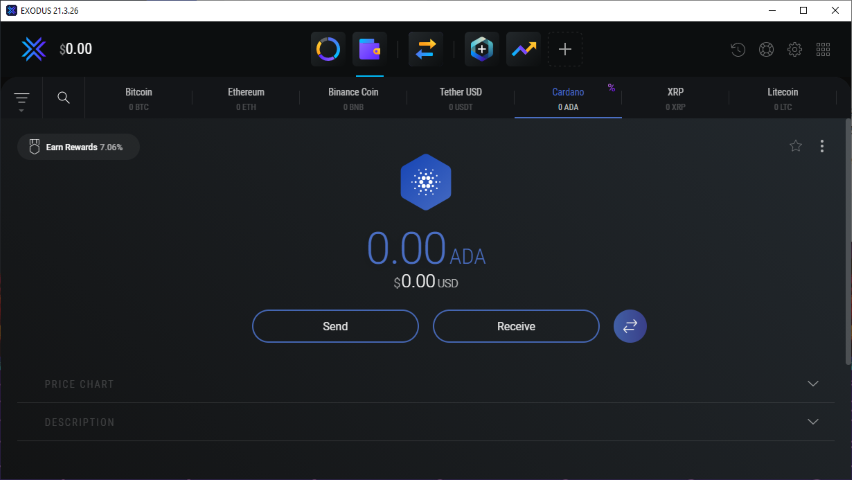This screenshot has height=480, width=852.
Task: Open the Portfolio ring icon
Action: pyautogui.click(x=328, y=48)
